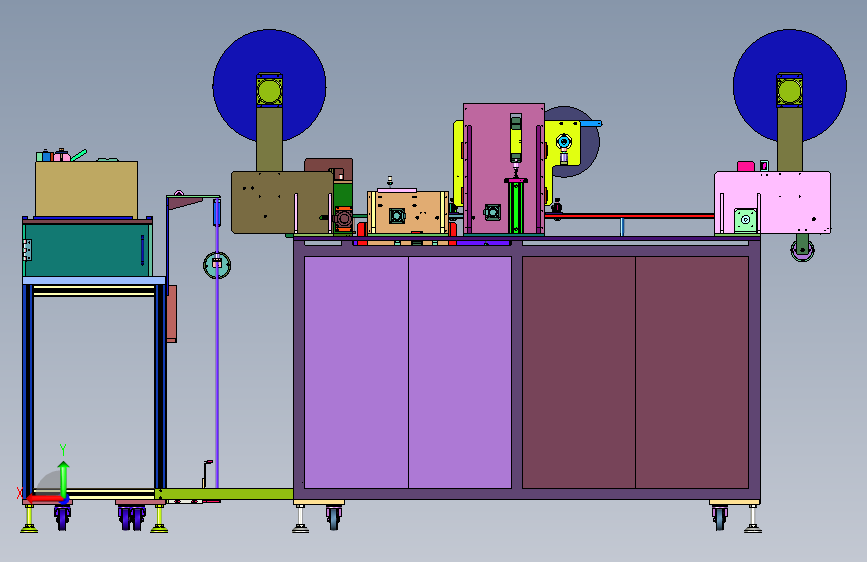
Task: Select the wheel hanging below pink housing
Action: point(802,250)
